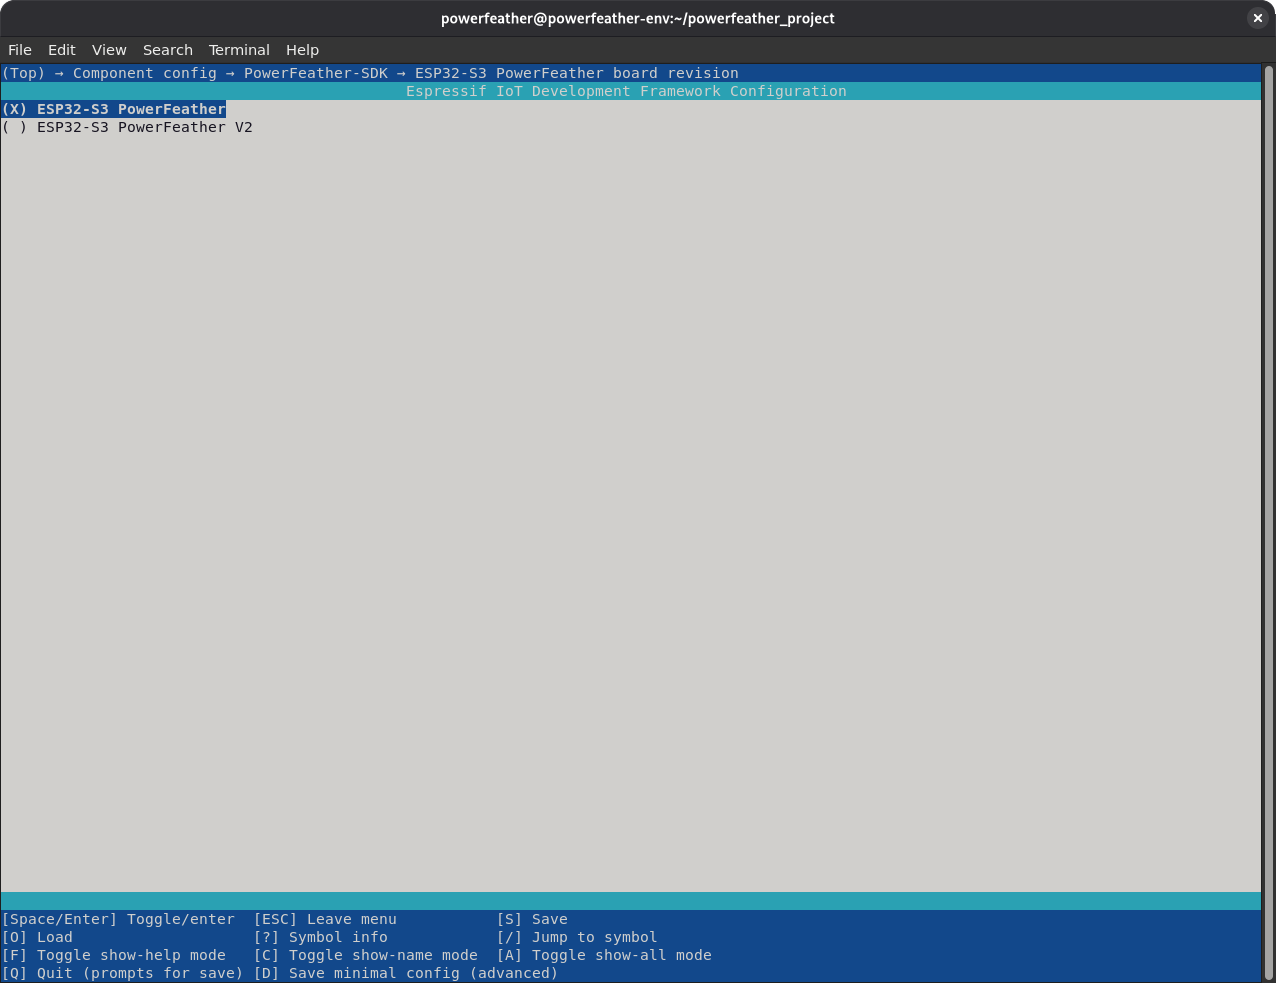Open the View menu
Screen dimensions: 1276x983
pyautogui.click(x=109, y=50)
